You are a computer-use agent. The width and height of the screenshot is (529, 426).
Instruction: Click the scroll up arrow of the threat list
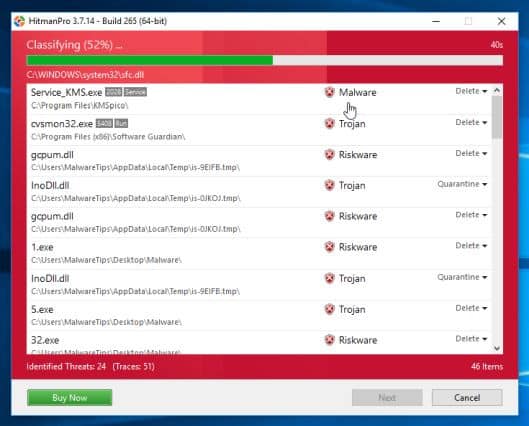pyautogui.click(x=497, y=90)
